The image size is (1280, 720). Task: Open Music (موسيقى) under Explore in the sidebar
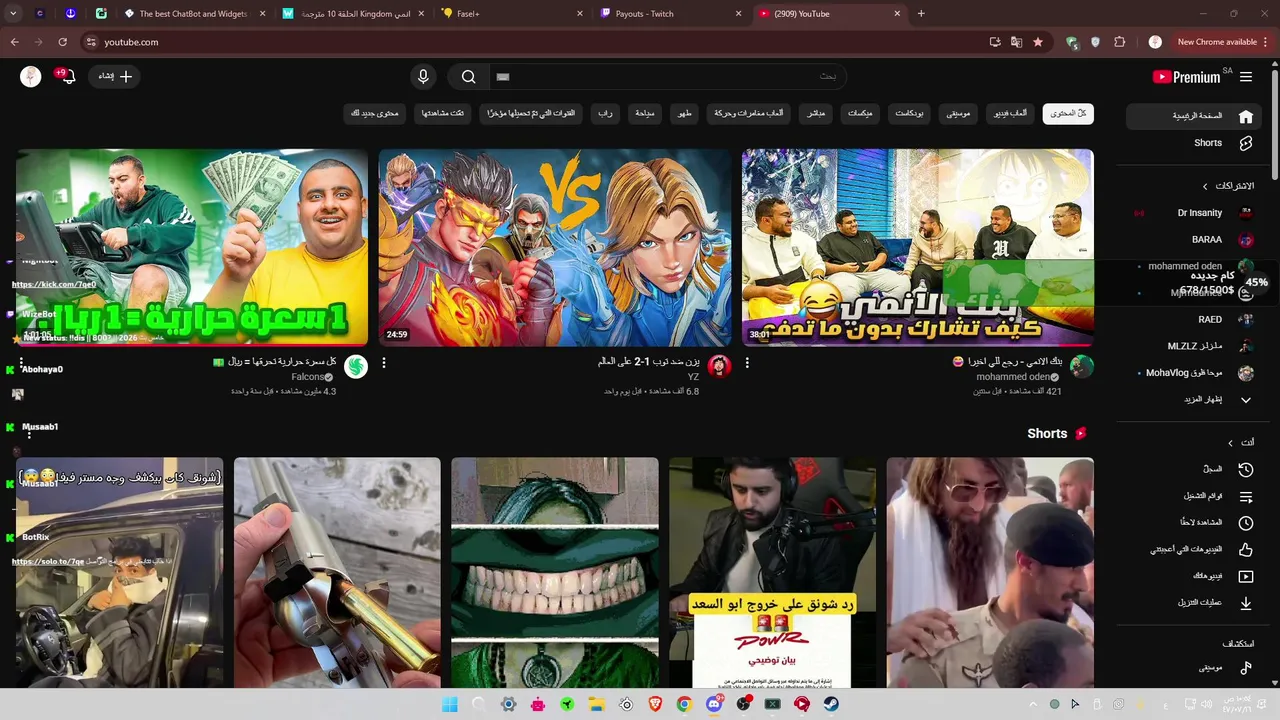click(1194, 667)
